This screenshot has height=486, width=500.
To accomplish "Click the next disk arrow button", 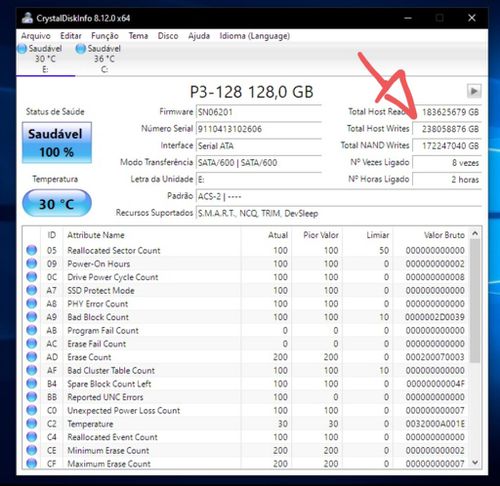I will (x=474, y=91).
